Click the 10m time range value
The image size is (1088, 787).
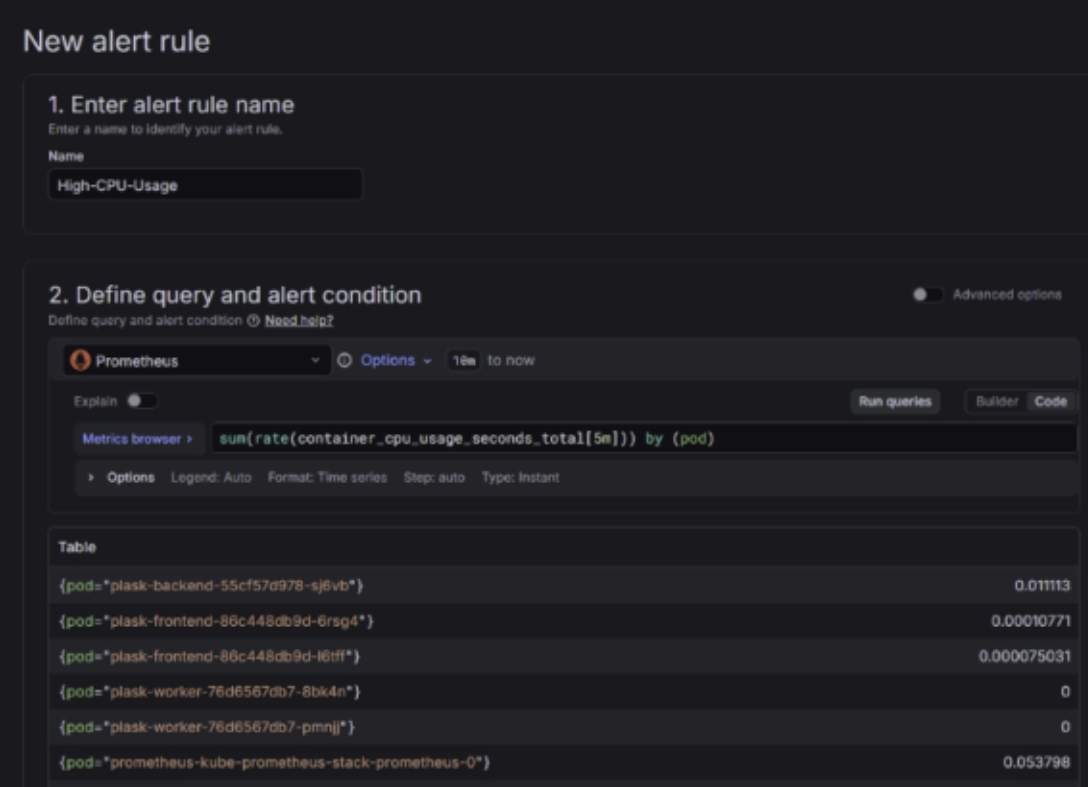click(462, 361)
